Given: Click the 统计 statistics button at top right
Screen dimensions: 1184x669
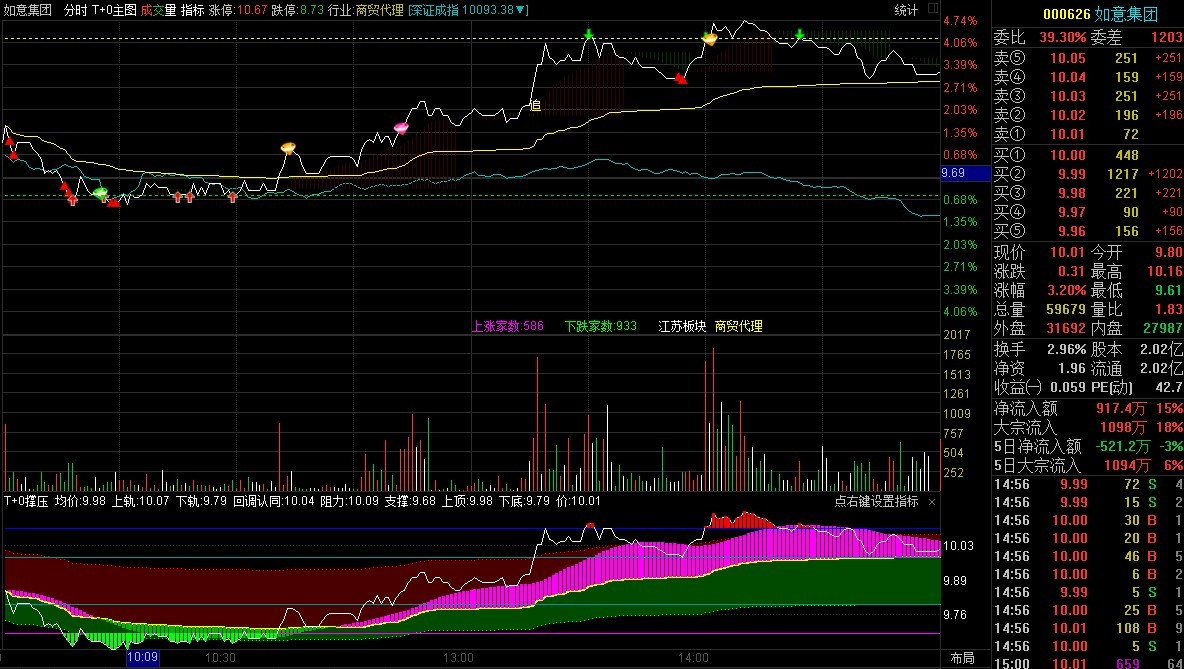Looking at the screenshot, I should click(906, 10).
